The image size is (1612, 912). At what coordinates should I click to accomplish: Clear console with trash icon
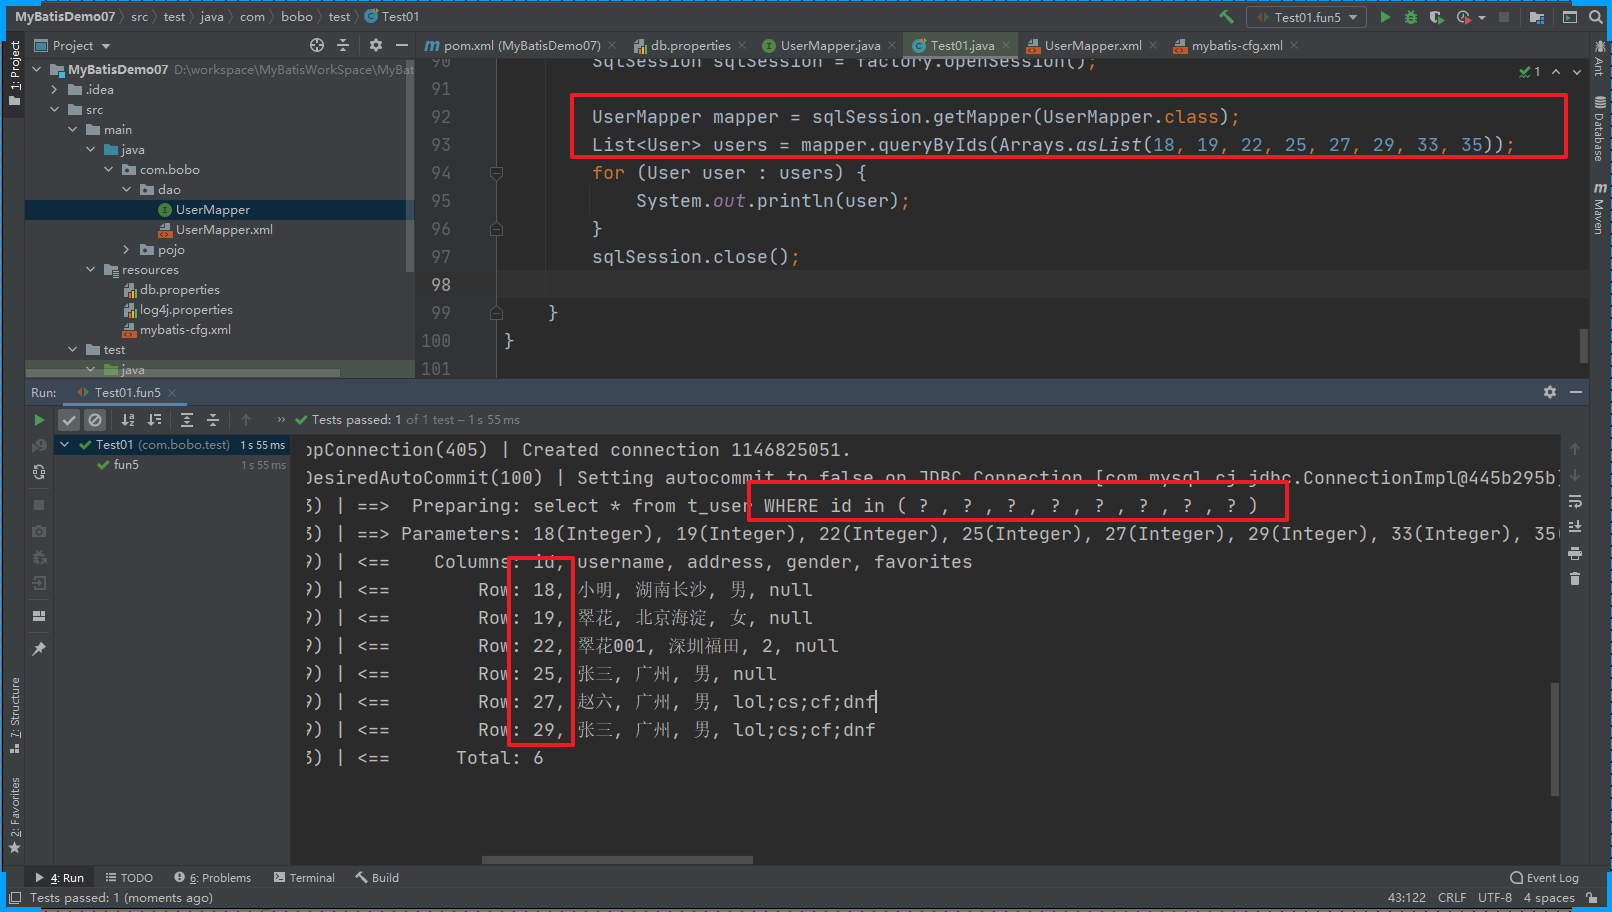click(x=1575, y=579)
